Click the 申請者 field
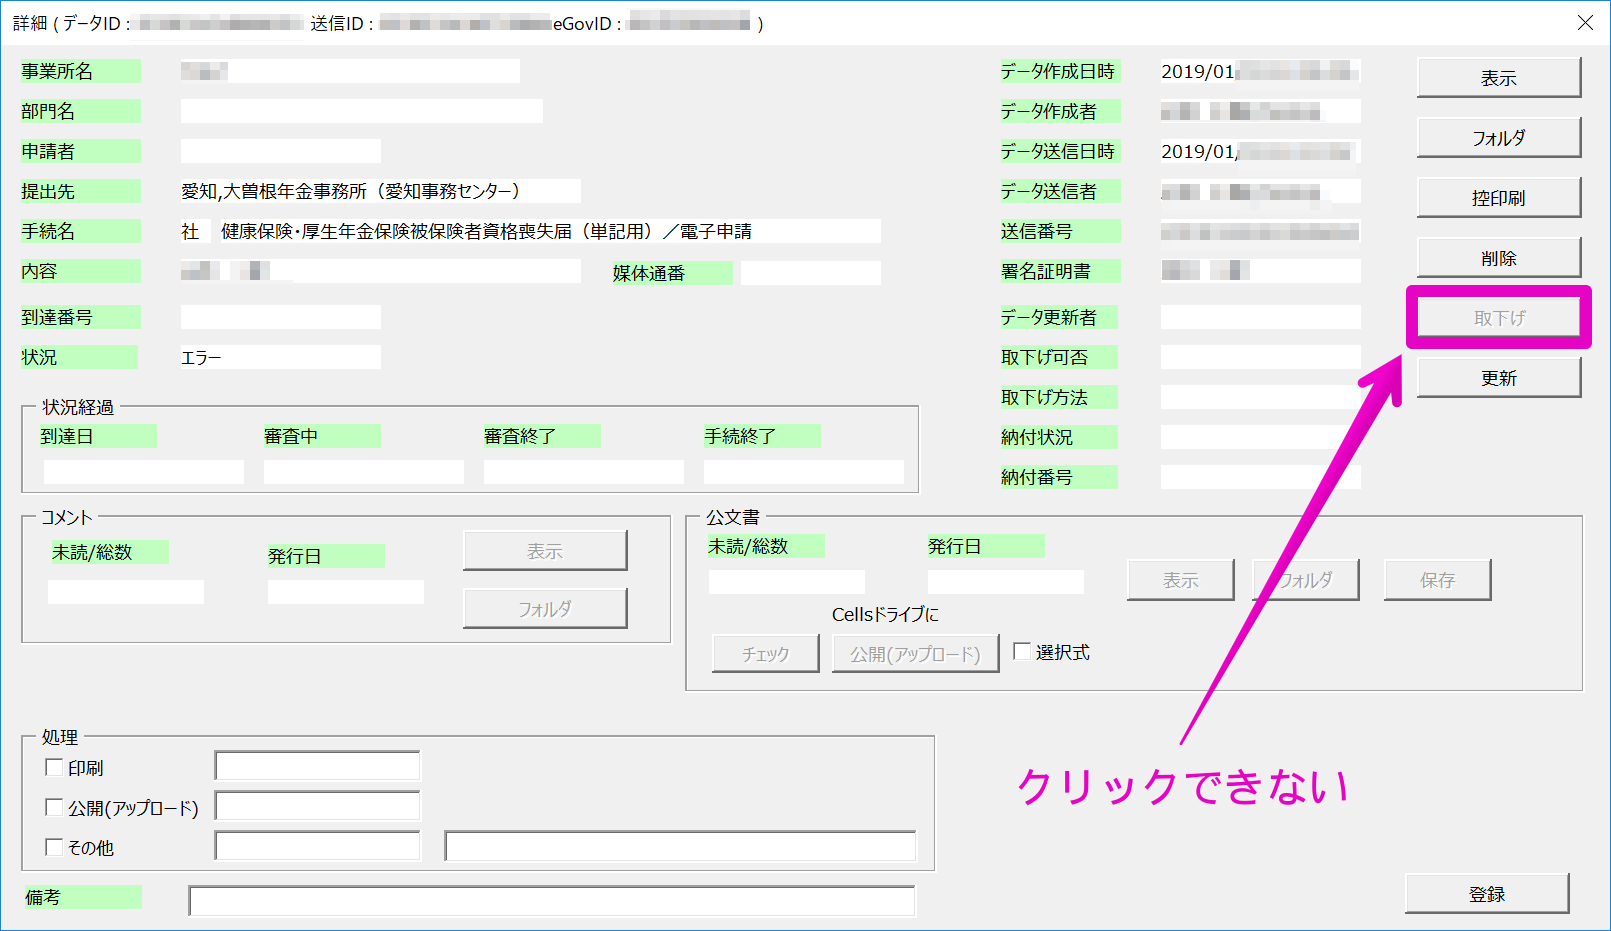Screen dimensions: 1611x931 click(281, 151)
